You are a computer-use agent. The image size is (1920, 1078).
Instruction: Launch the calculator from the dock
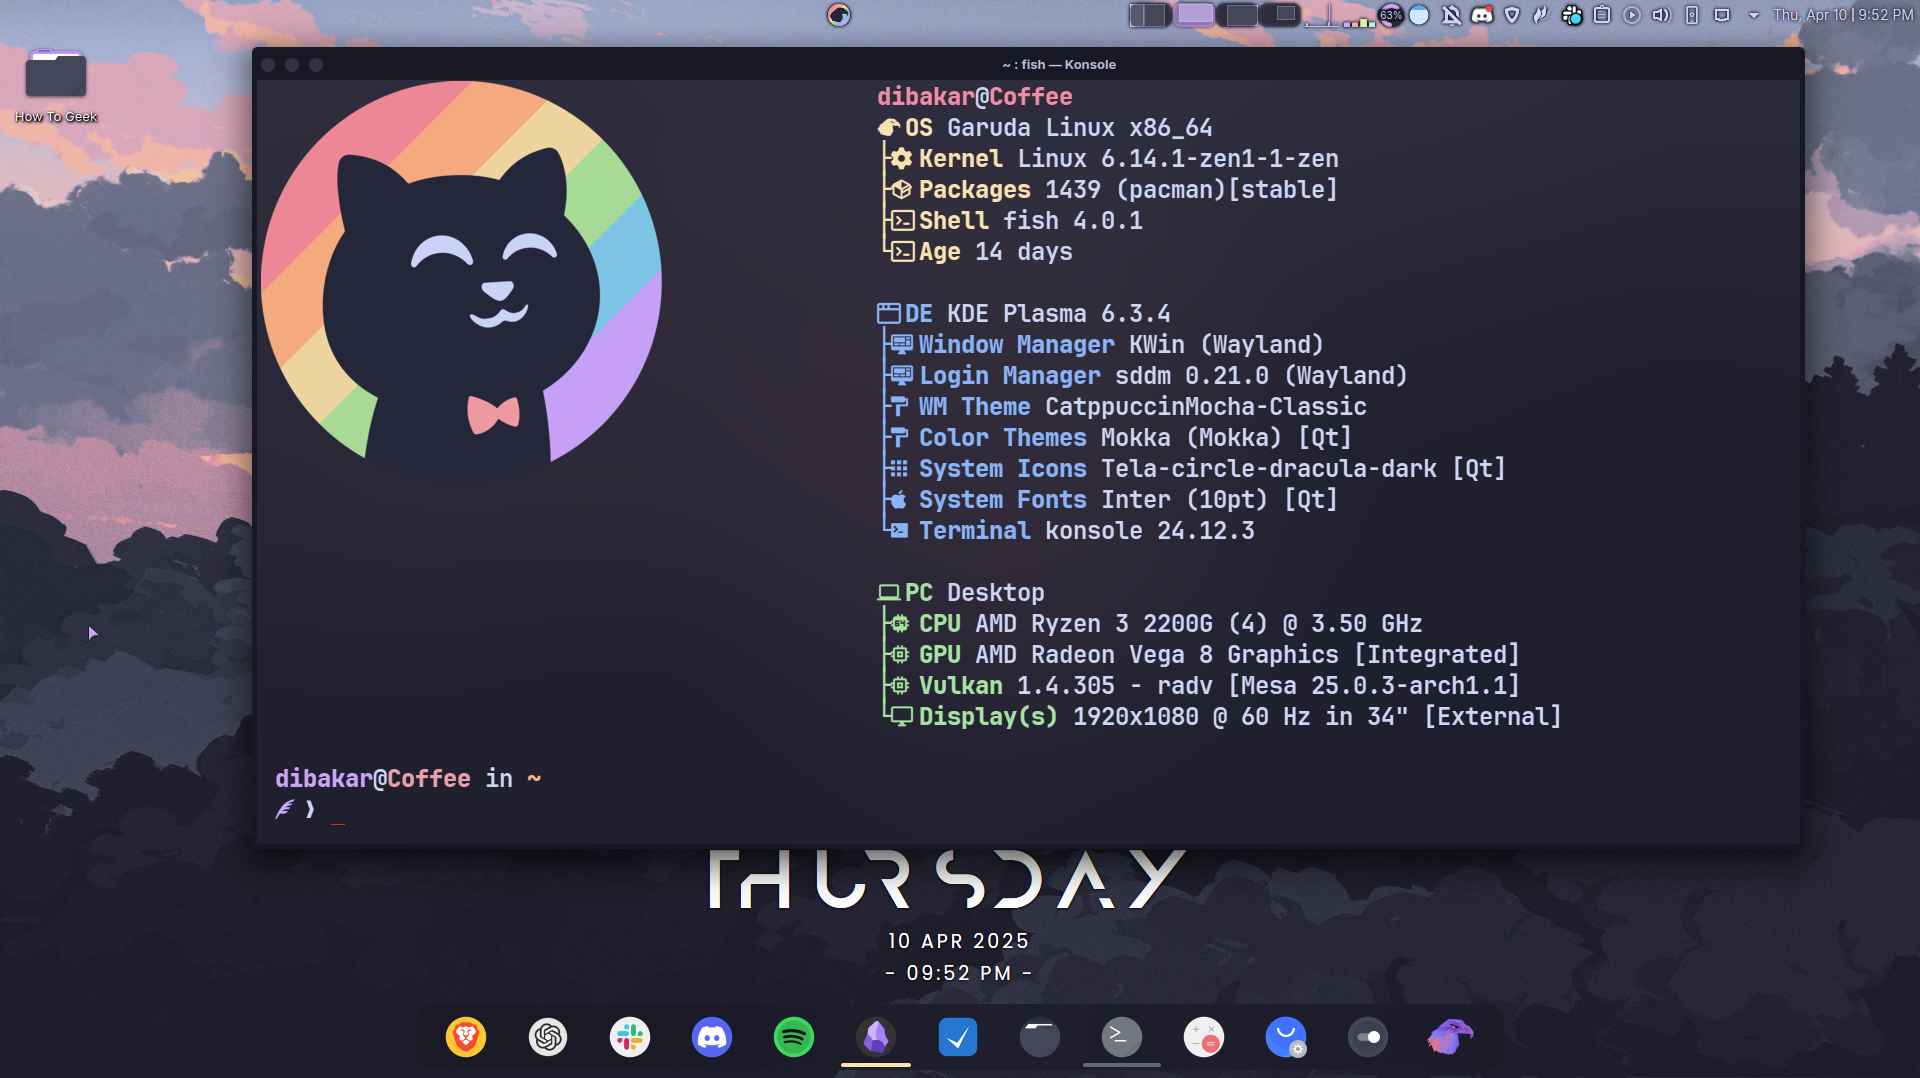pos(1204,1037)
